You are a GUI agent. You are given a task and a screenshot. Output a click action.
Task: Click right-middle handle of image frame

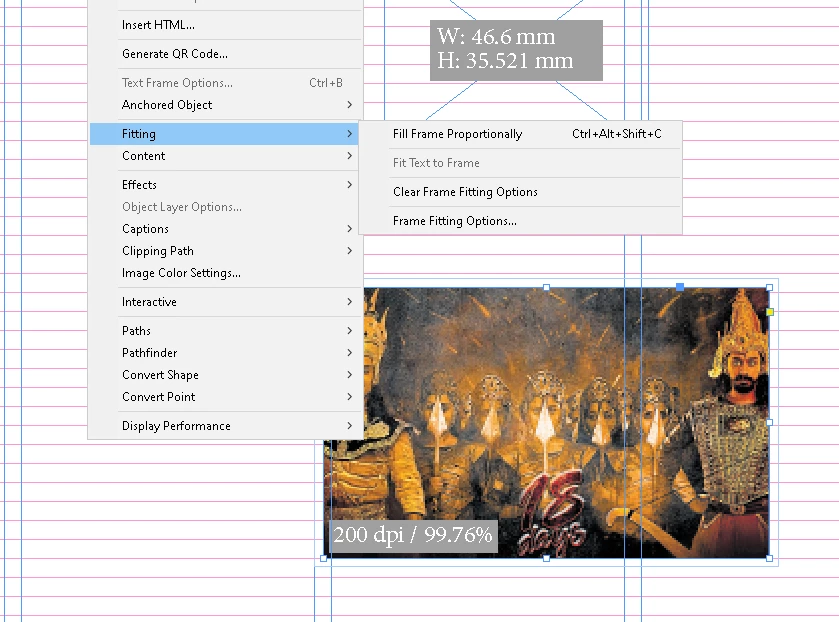click(x=769, y=422)
